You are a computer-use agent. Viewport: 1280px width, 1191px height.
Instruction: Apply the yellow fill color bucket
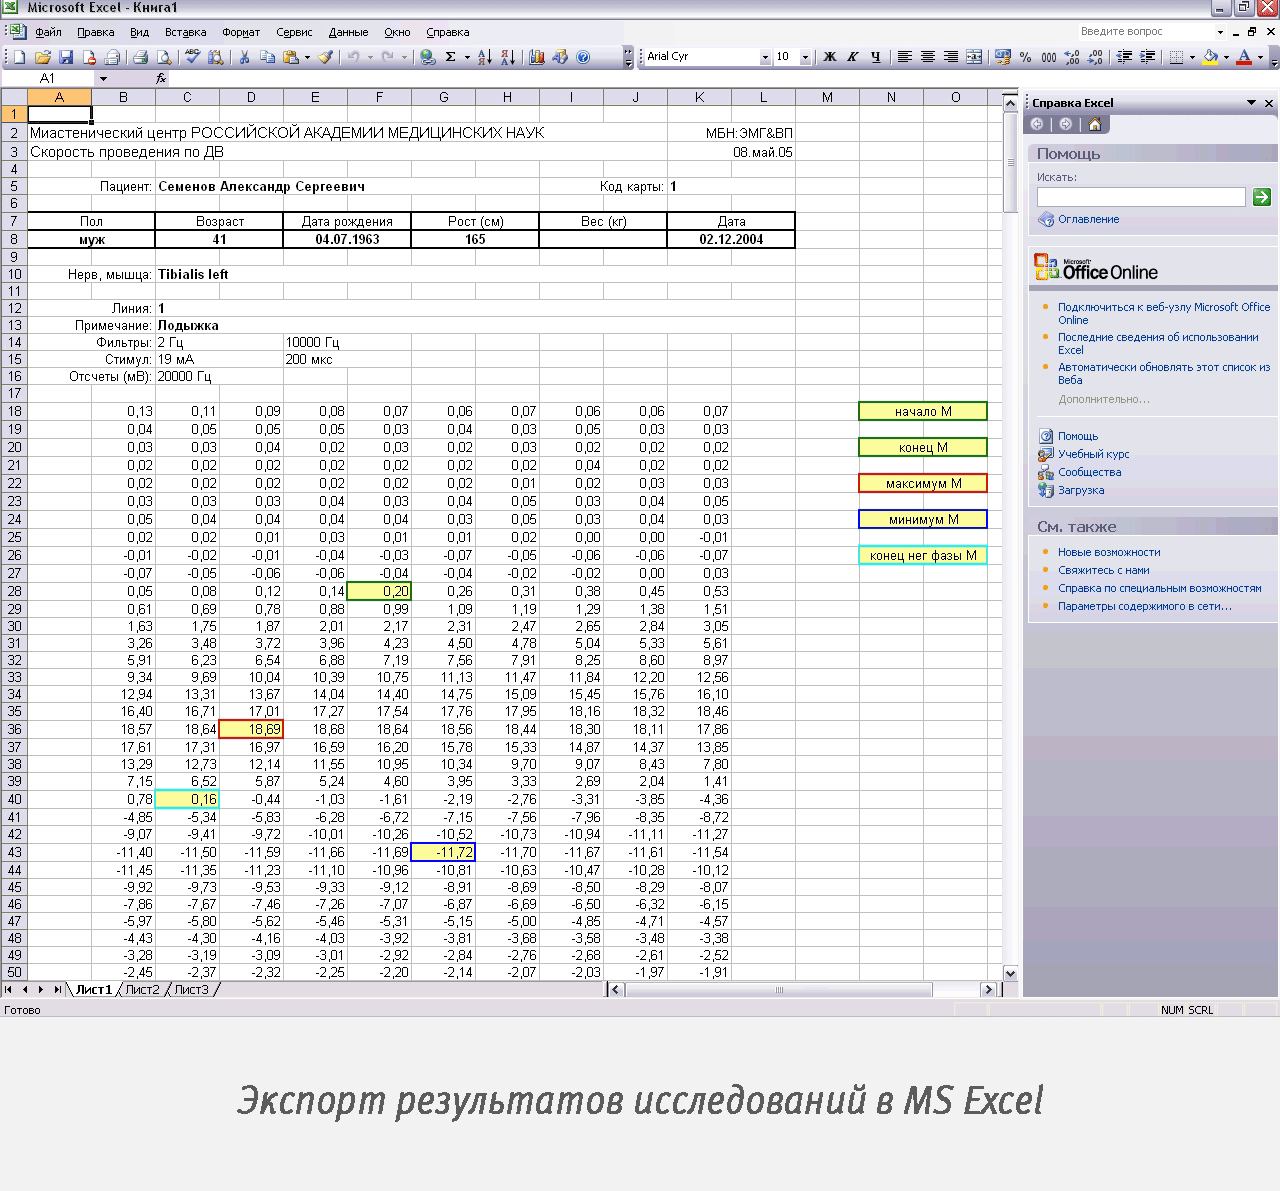[x=1209, y=57]
